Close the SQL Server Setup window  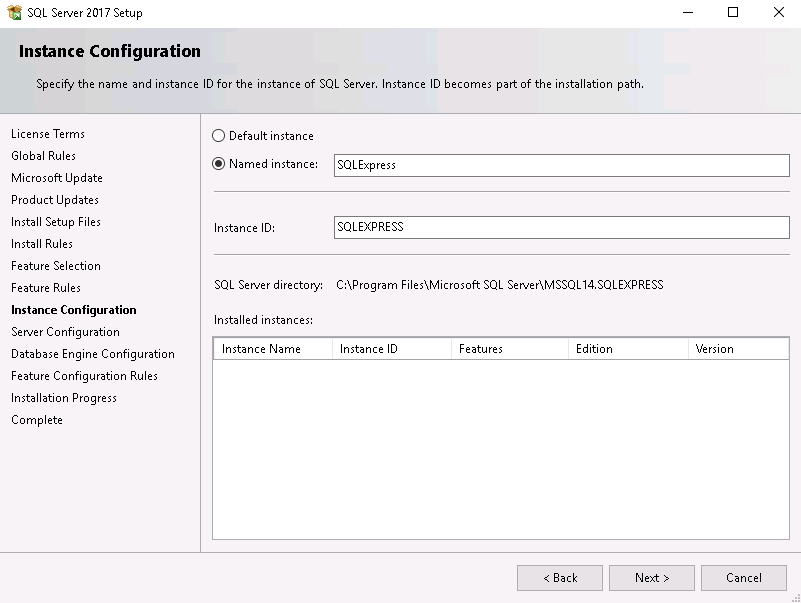pos(779,12)
